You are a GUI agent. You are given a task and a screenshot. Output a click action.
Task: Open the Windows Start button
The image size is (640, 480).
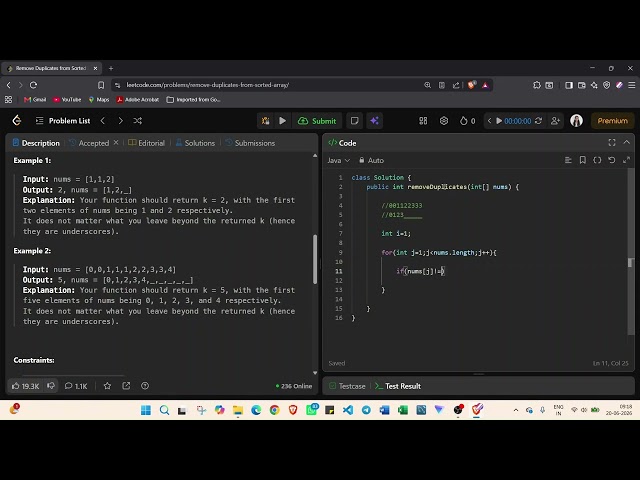pos(146,410)
